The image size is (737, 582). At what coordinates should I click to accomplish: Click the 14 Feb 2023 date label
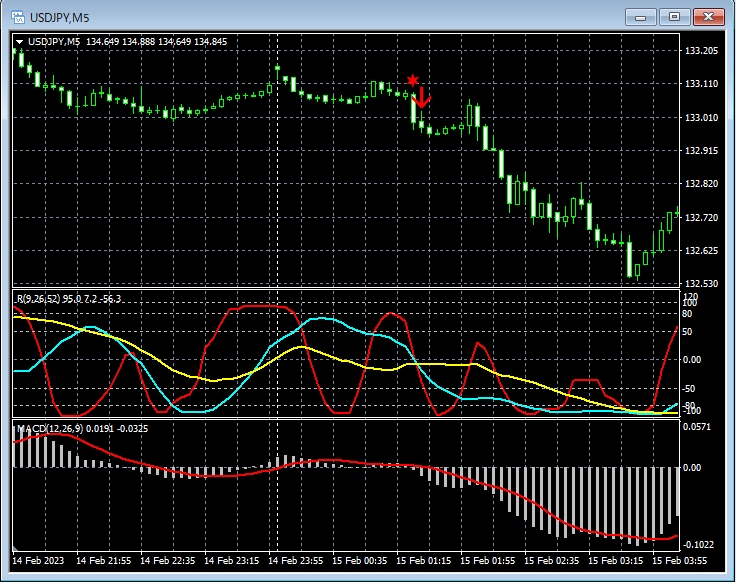click(x=40, y=561)
